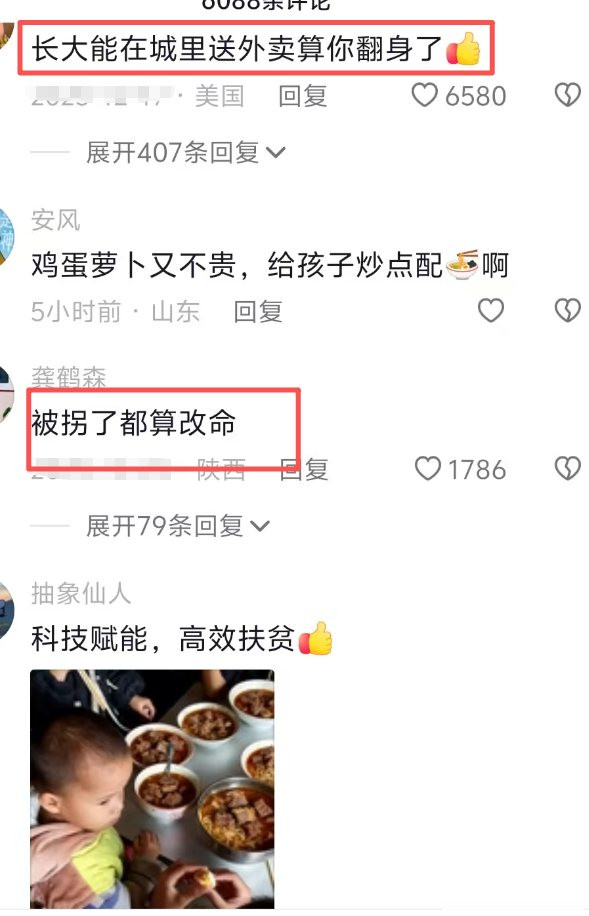Reply to the 送外卖 comment from 美国
The height and width of the screenshot is (916, 589).
click(303, 96)
